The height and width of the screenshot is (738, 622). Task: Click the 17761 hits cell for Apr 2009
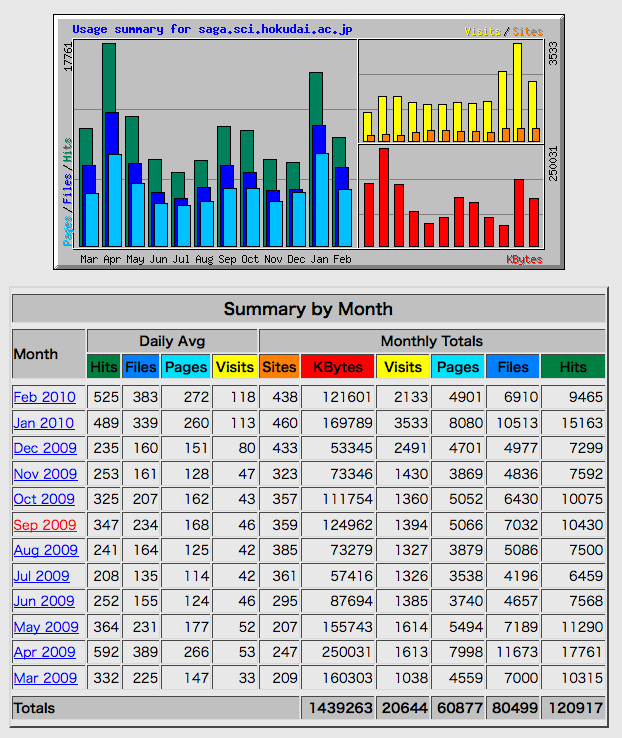pyautogui.click(x=573, y=652)
